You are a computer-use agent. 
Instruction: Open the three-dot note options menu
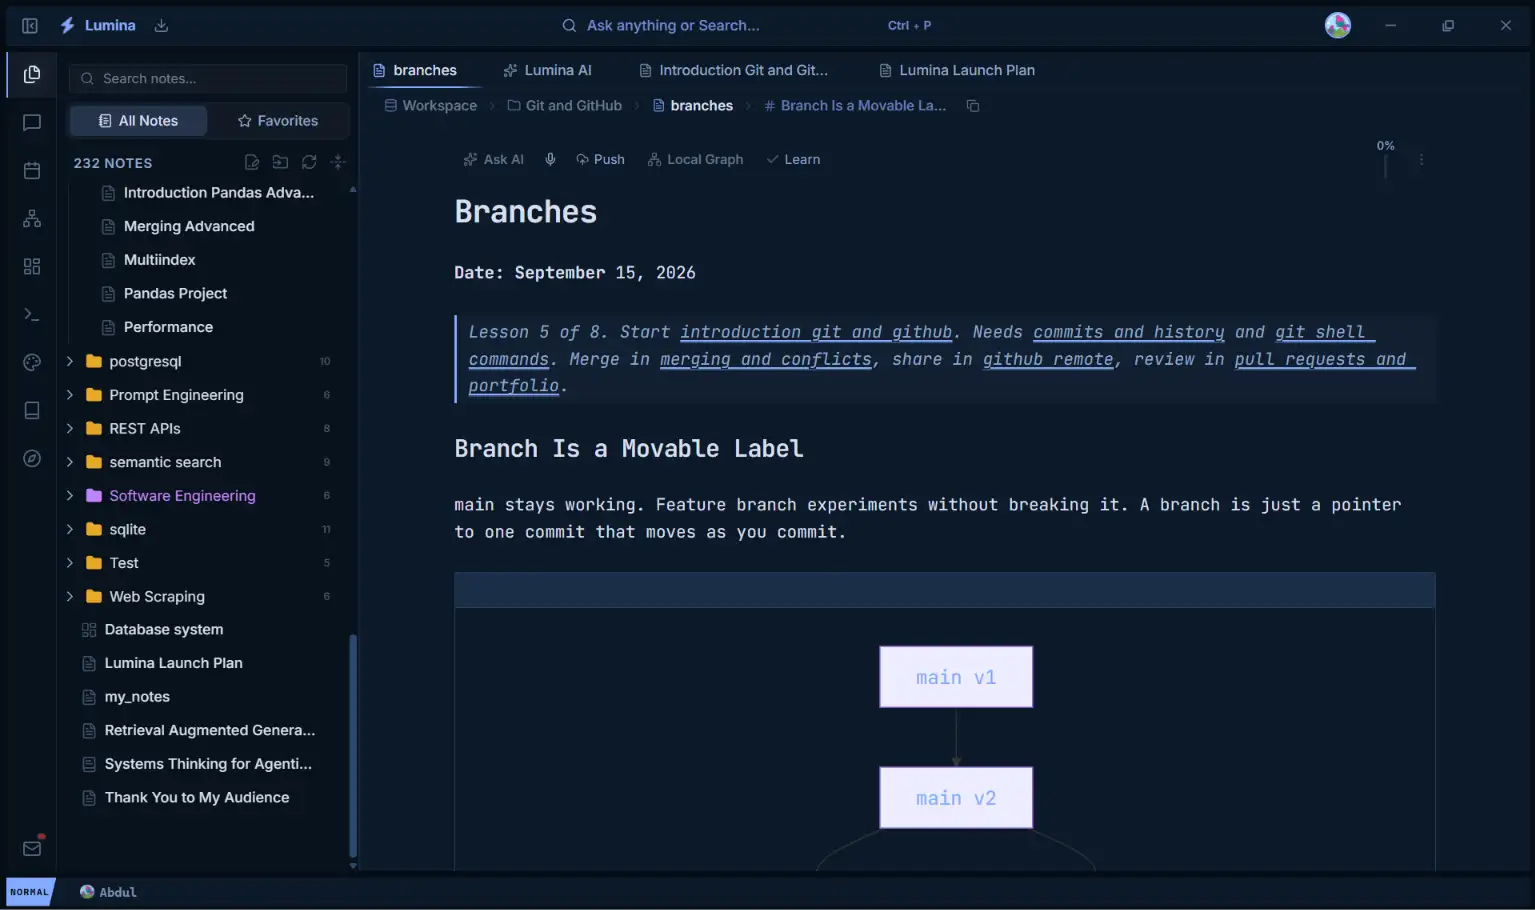click(x=1421, y=160)
